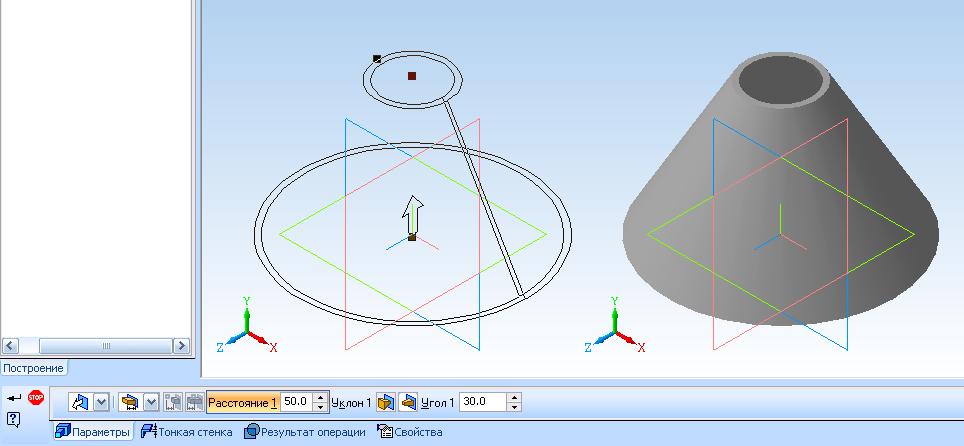This screenshot has width=964, height=446.
Task: Click the brown origin handle below the direction arrow
Action: [x=412, y=237]
